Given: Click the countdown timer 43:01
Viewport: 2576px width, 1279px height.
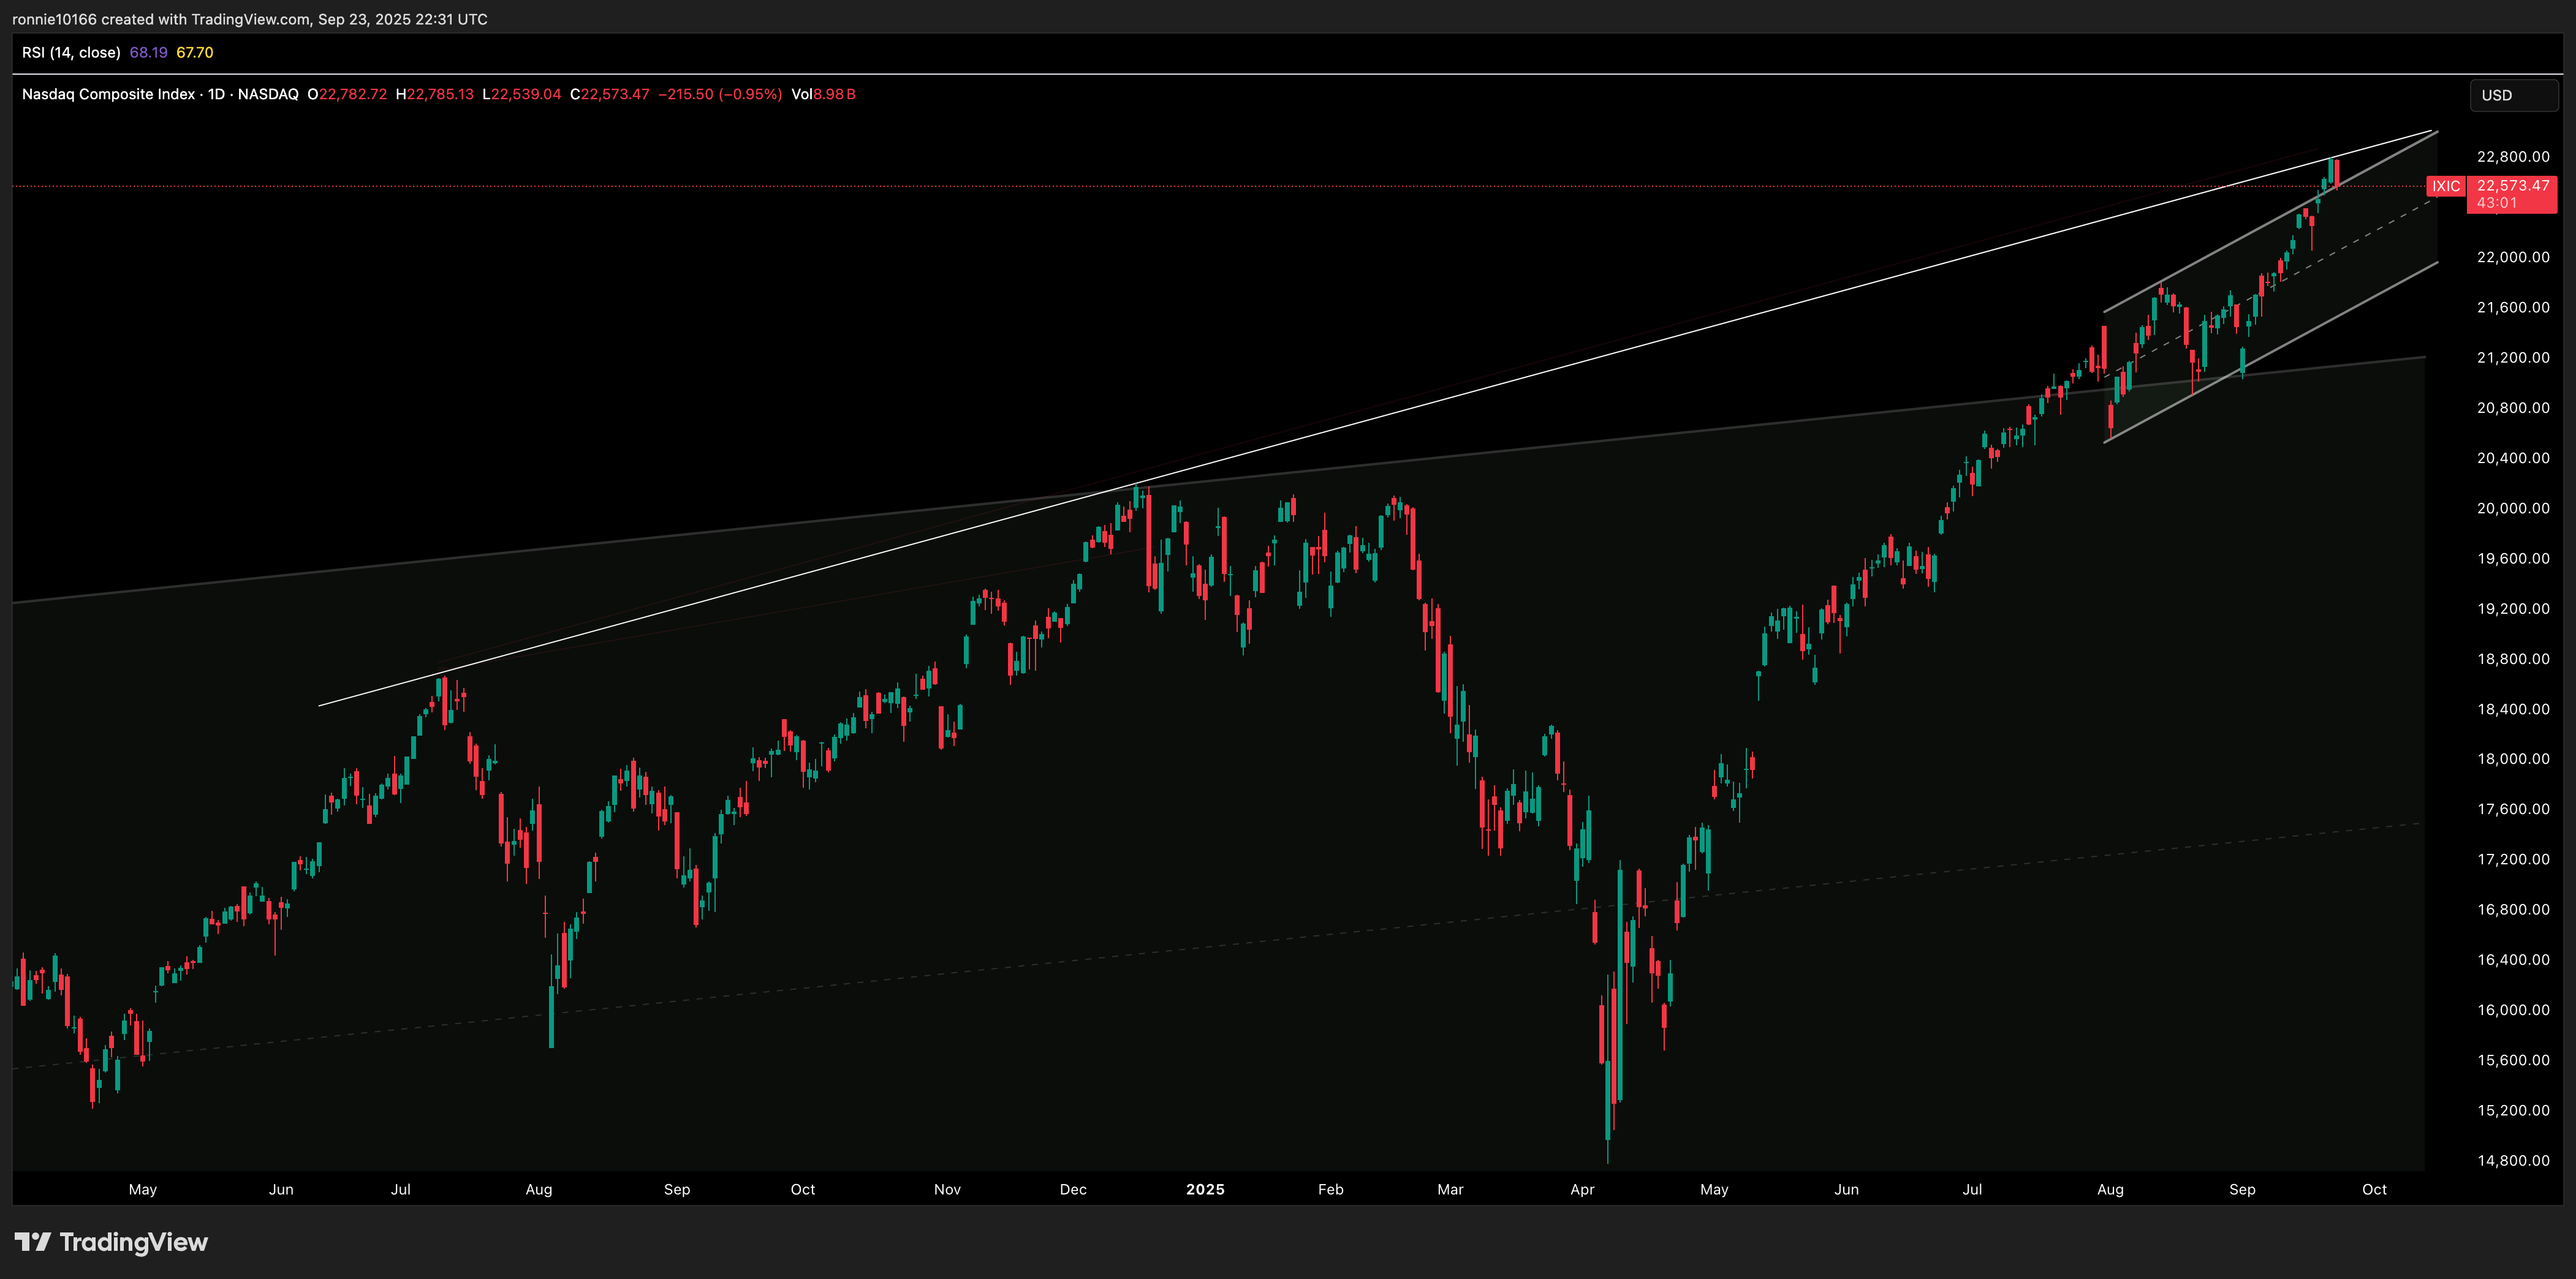Looking at the screenshot, I should tap(2497, 203).
